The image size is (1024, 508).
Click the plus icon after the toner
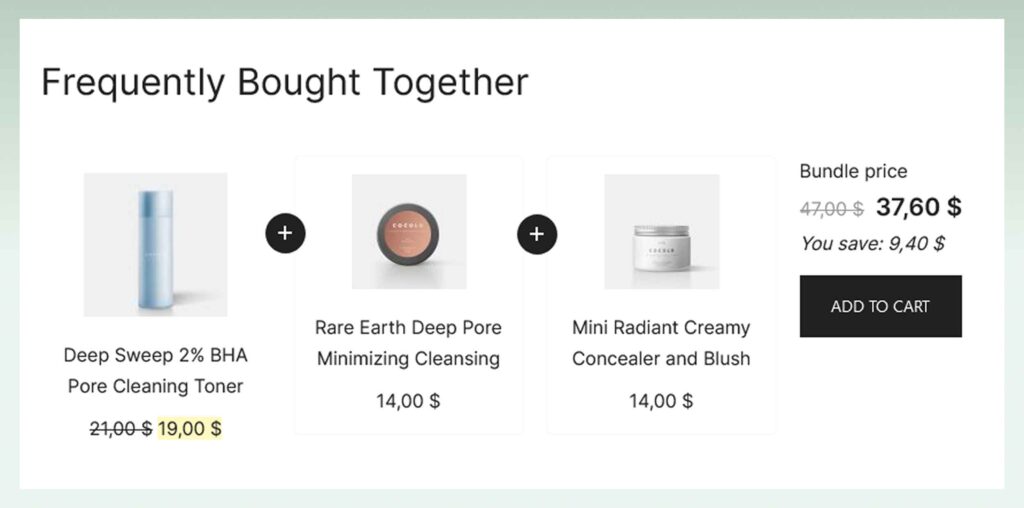pyautogui.click(x=285, y=233)
